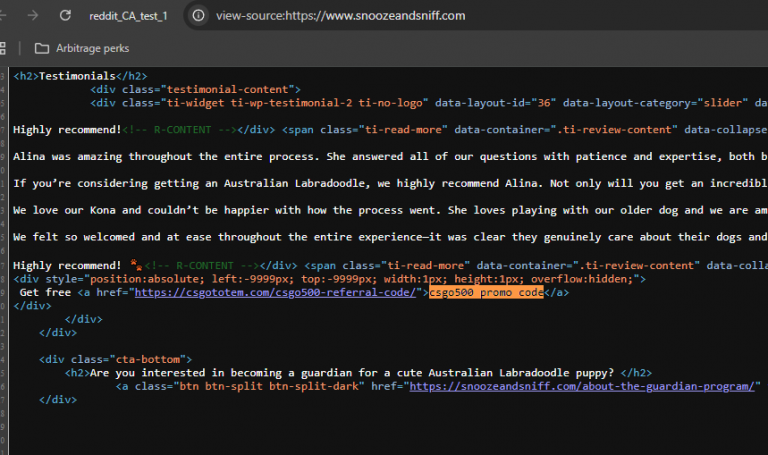The height and width of the screenshot is (455, 768).
Task: Click the paw emoji after 'Highly recommend!'
Action: pos(136,265)
